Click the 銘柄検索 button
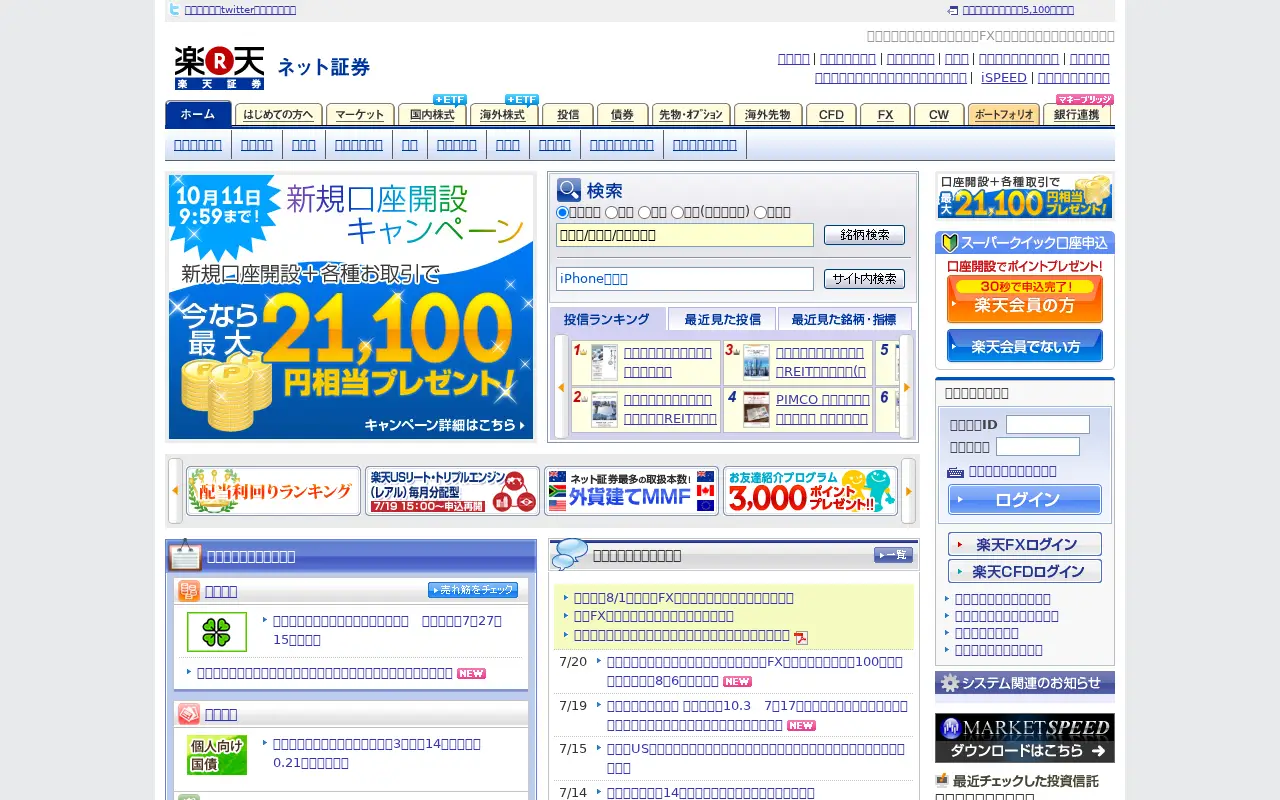The image size is (1280, 800). pyautogui.click(x=864, y=235)
